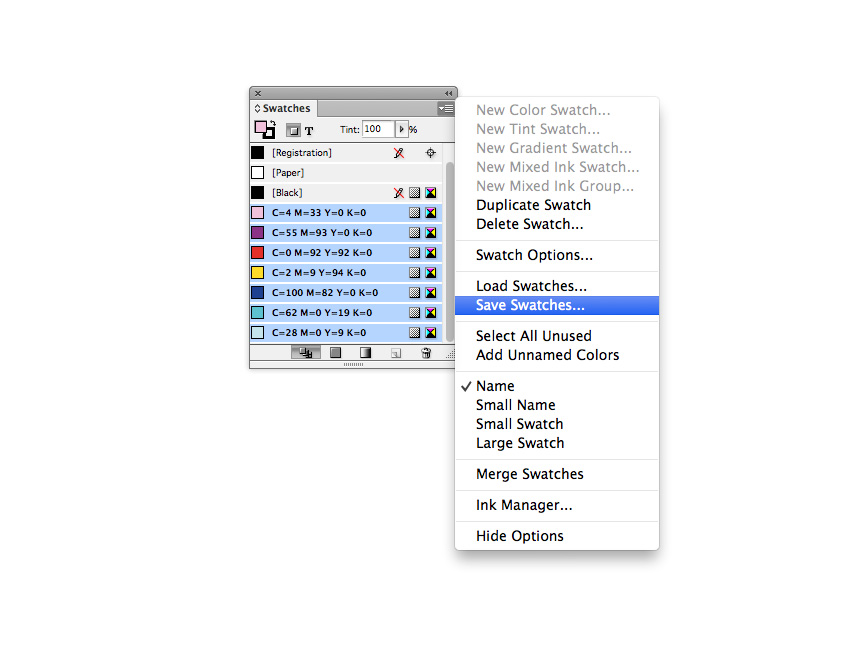Click the non-editable pencil icon on Registration row

[x=399, y=153]
